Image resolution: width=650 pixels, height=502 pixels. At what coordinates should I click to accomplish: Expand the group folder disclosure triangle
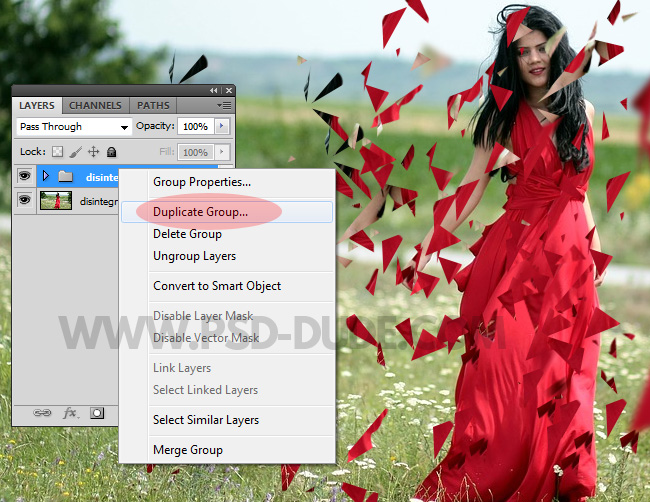46,176
